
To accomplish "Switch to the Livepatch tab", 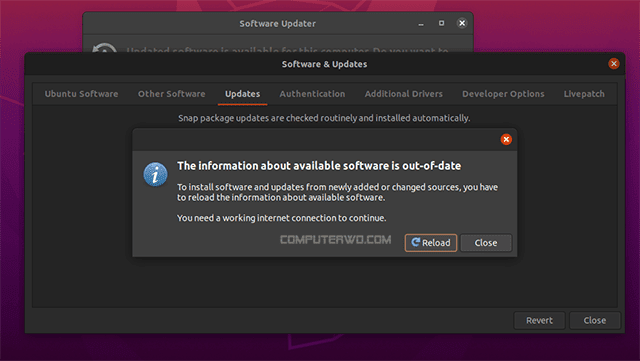I will click(584, 94).
